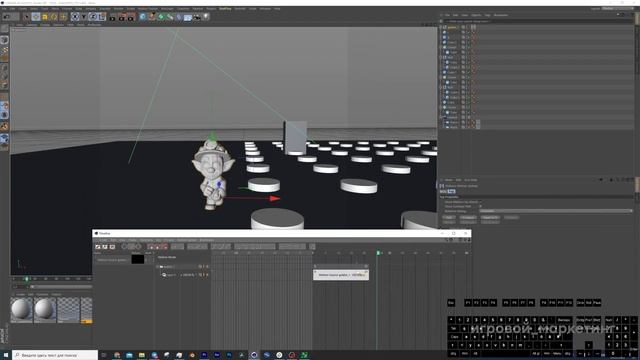Open the Create menu in main menu bar
This screenshot has width=640, height=360.
[22, 9]
